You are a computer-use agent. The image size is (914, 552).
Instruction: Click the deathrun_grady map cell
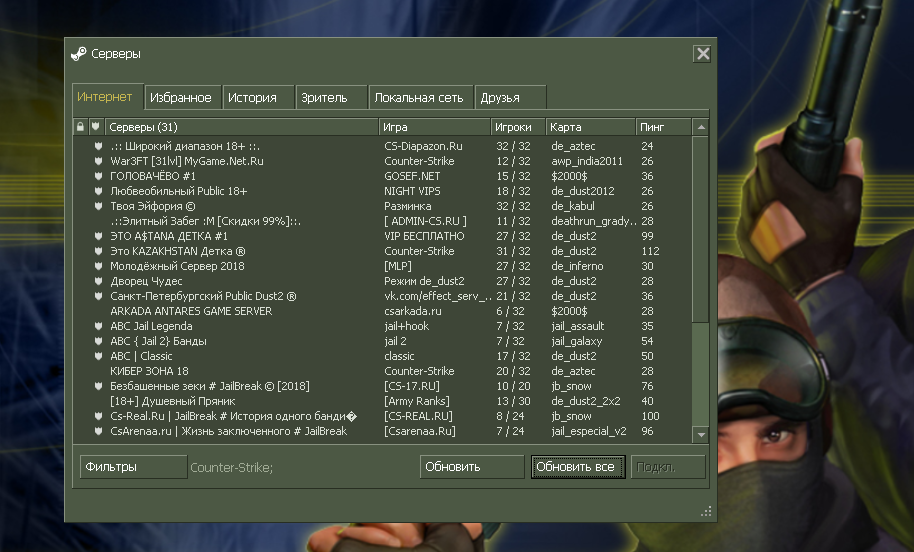coord(594,221)
